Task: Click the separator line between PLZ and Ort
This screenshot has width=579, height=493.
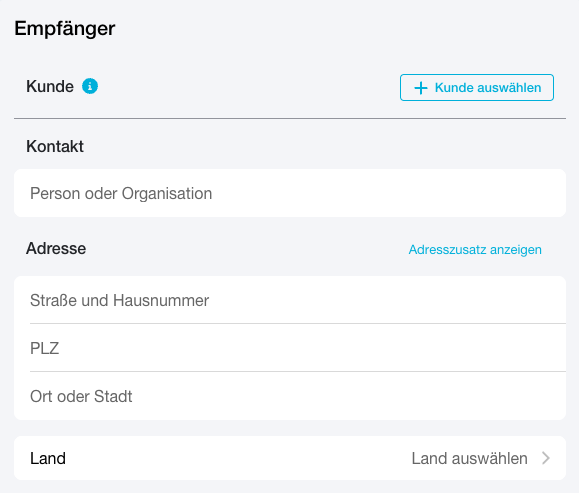Action: click(298, 372)
